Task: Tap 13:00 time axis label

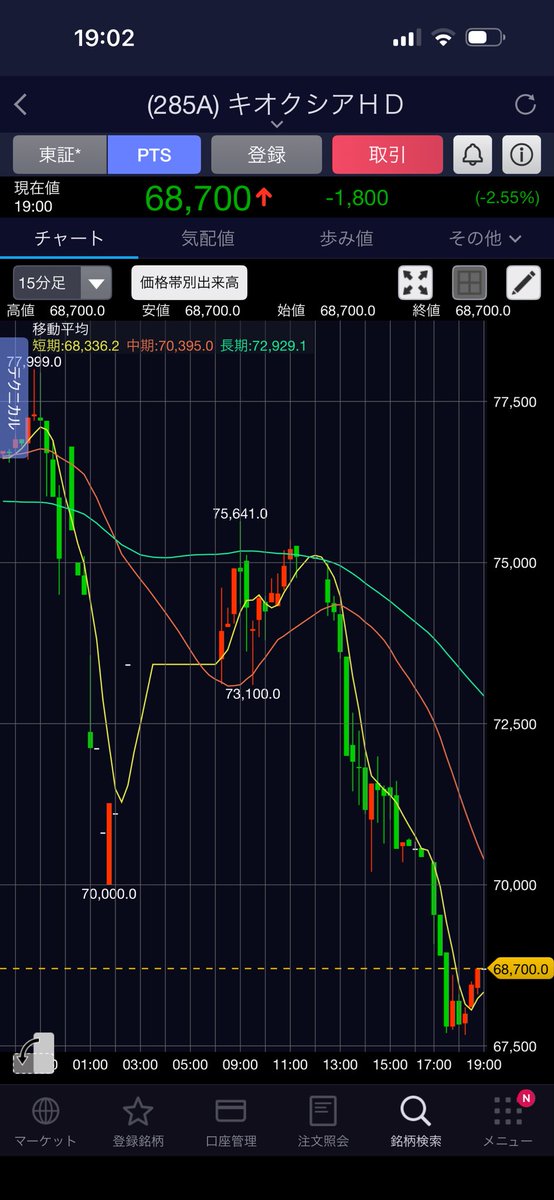Action: pos(339,1065)
